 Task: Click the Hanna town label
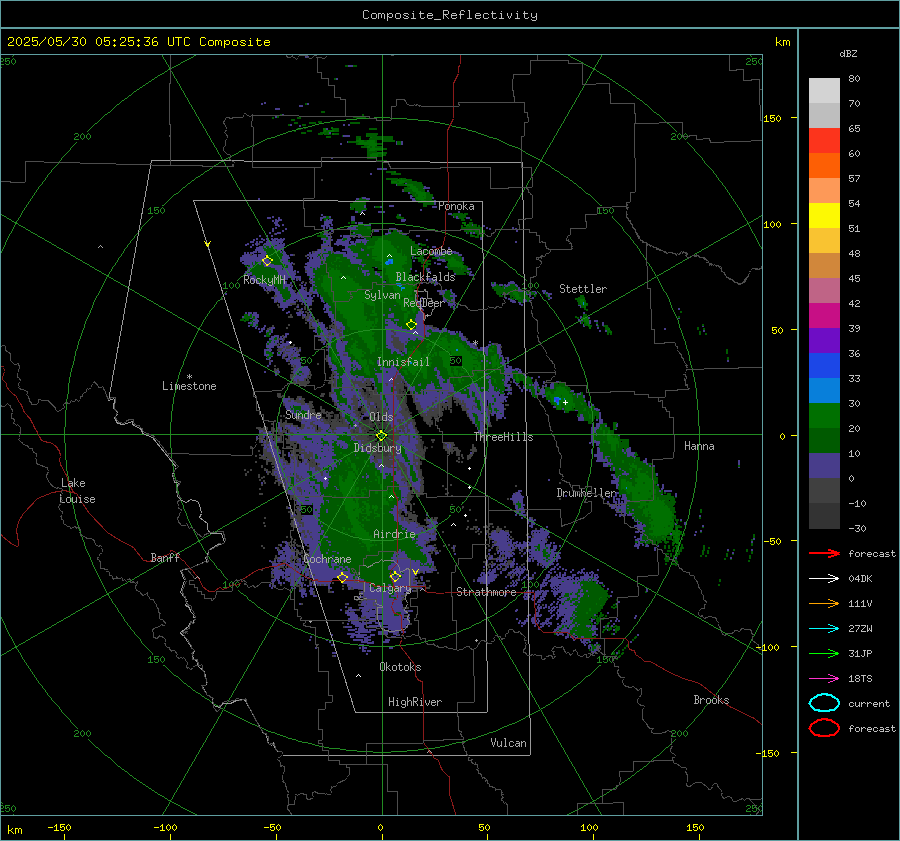[x=699, y=446]
